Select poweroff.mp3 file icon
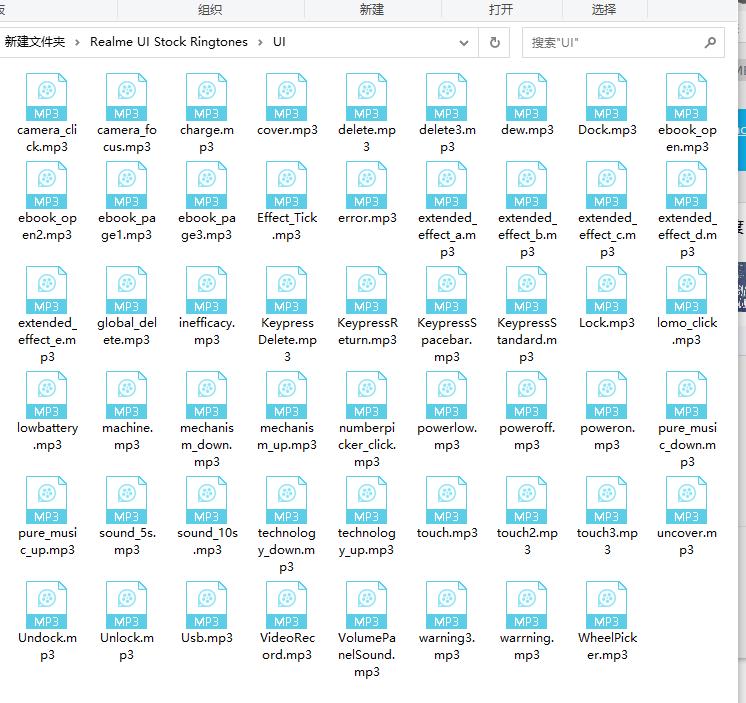The width and height of the screenshot is (746, 703). tap(526, 395)
